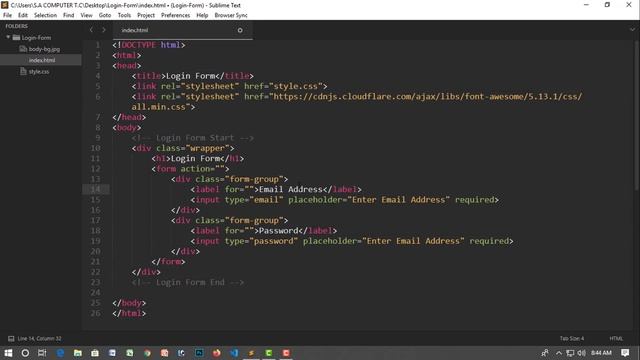Open File Explorer from the taskbar
640x360 pixels.
78,353
